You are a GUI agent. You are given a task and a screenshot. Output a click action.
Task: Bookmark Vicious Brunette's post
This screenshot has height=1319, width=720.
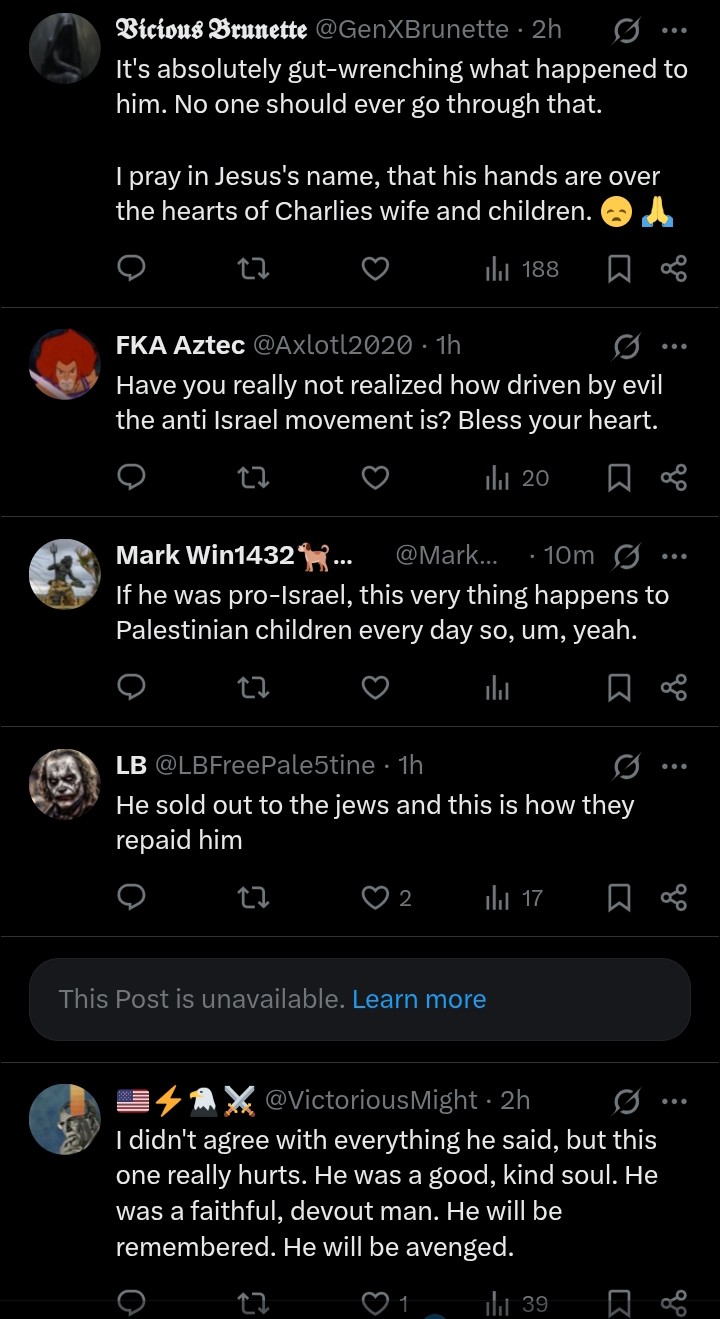pyautogui.click(x=620, y=269)
